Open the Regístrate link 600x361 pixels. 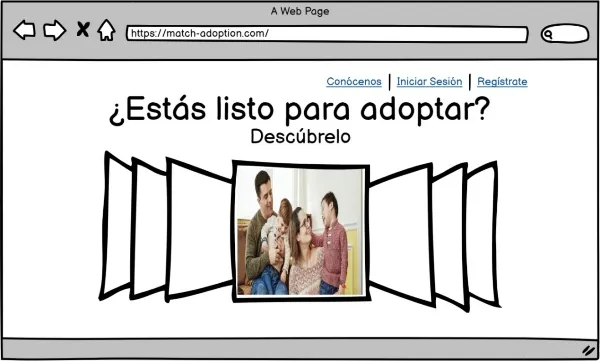pos(502,82)
